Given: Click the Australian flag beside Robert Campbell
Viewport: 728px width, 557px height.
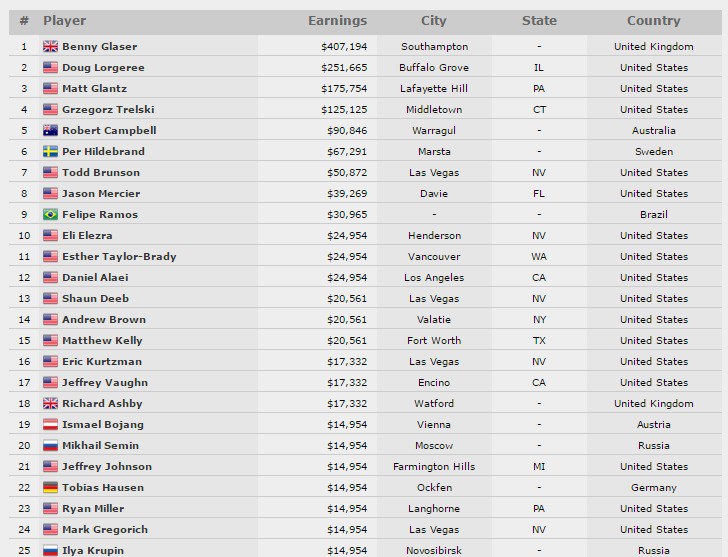Looking at the screenshot, I should [x=50, y=131].
